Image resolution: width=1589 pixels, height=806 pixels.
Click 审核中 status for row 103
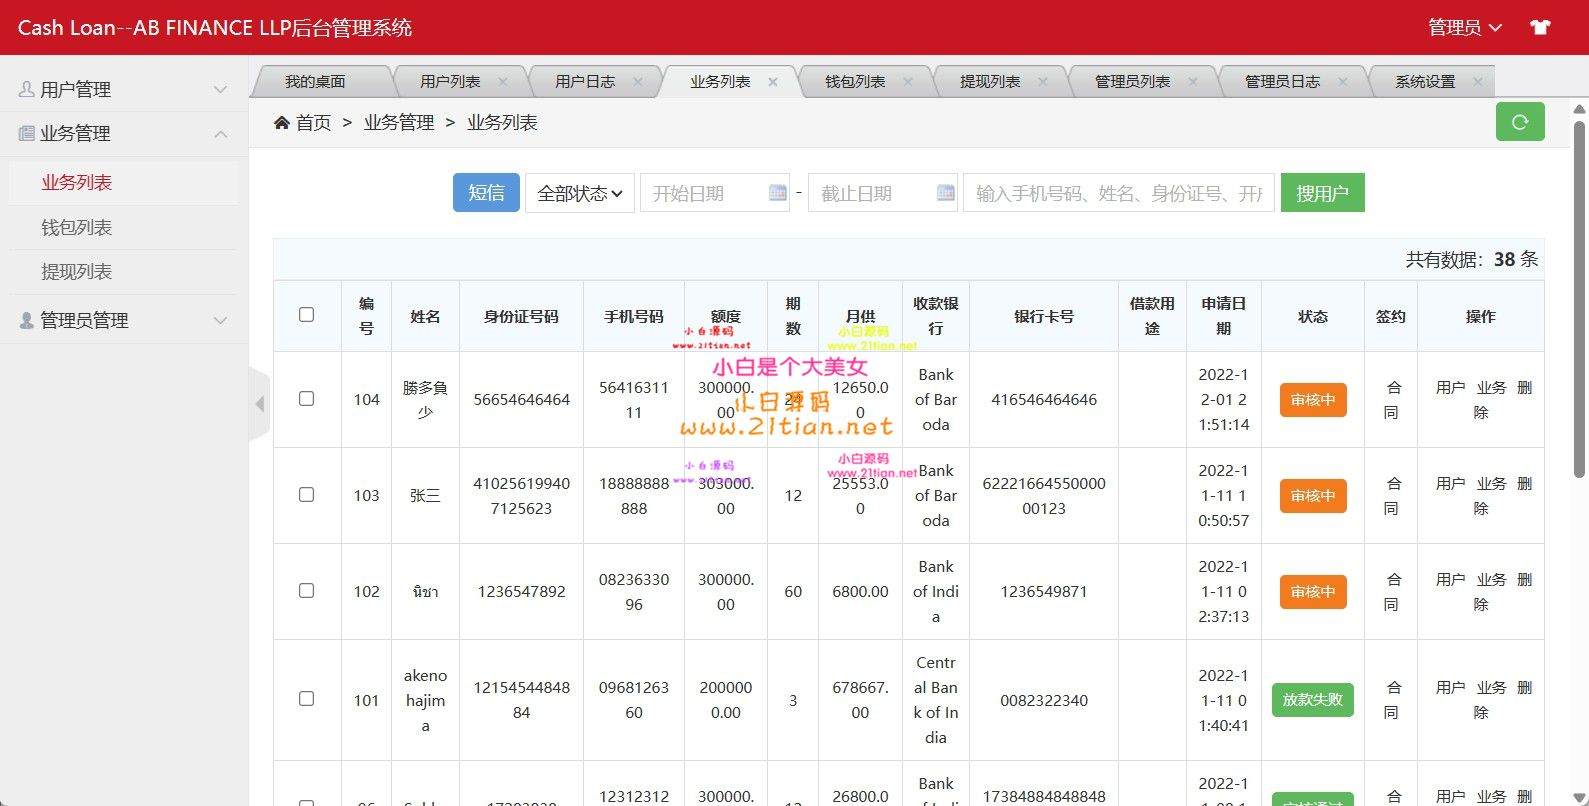pyautogui.click(x=1312, y=496)
